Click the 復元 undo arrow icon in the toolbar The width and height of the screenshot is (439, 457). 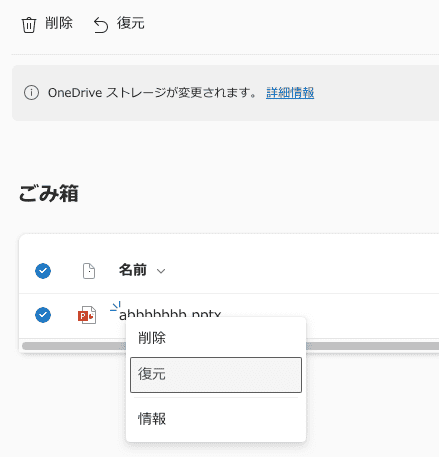[x=101, y=25]
